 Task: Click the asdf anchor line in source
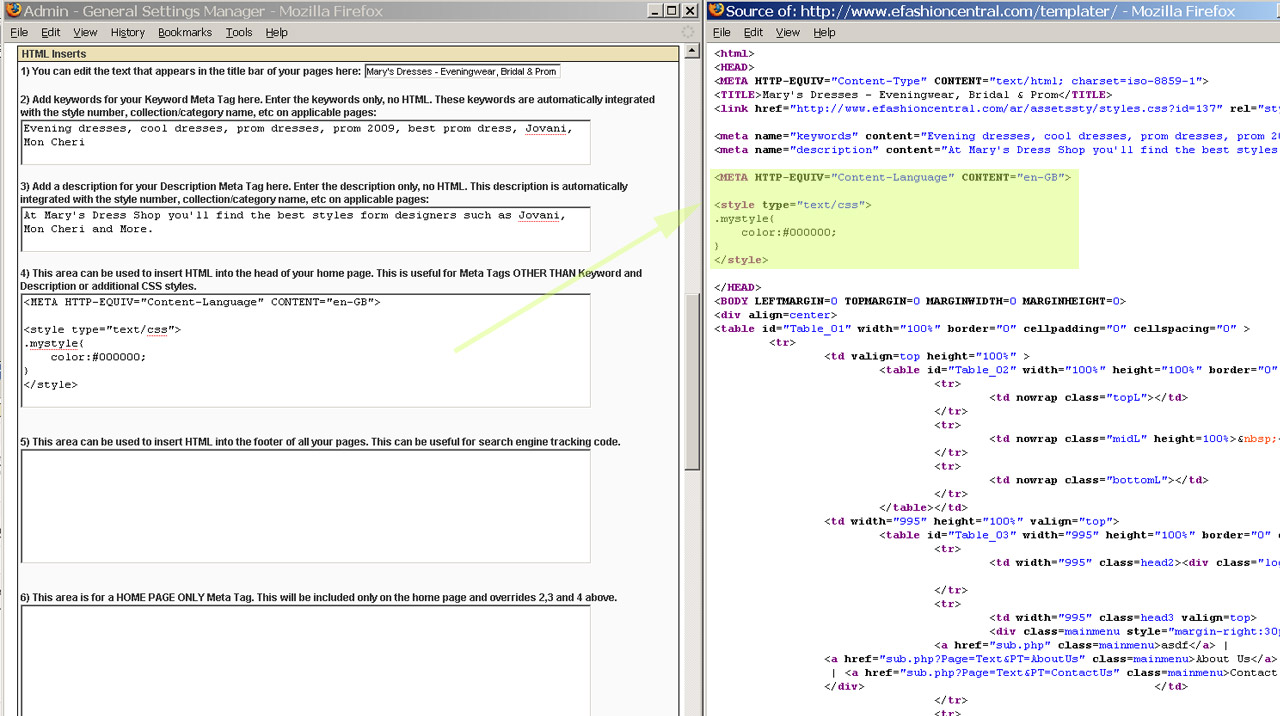tap(1081, 645)
